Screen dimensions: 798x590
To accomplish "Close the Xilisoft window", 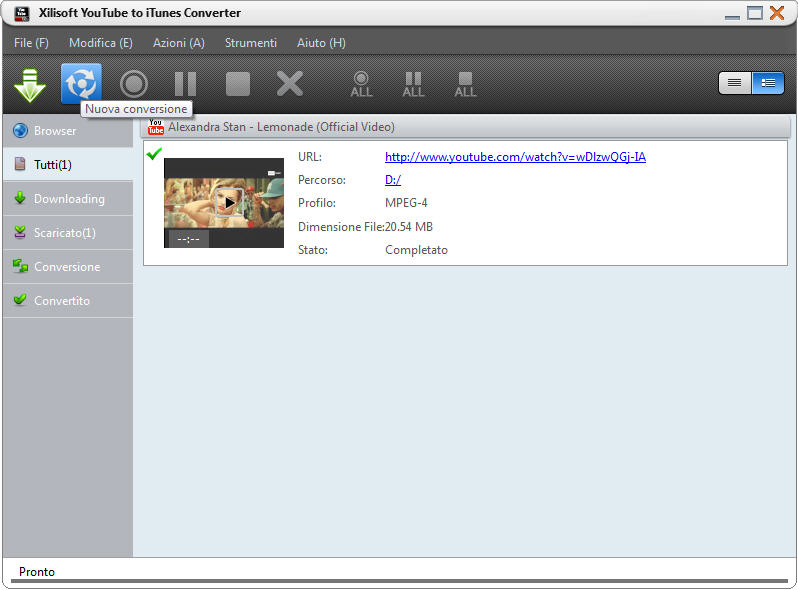I will point(777,13).
